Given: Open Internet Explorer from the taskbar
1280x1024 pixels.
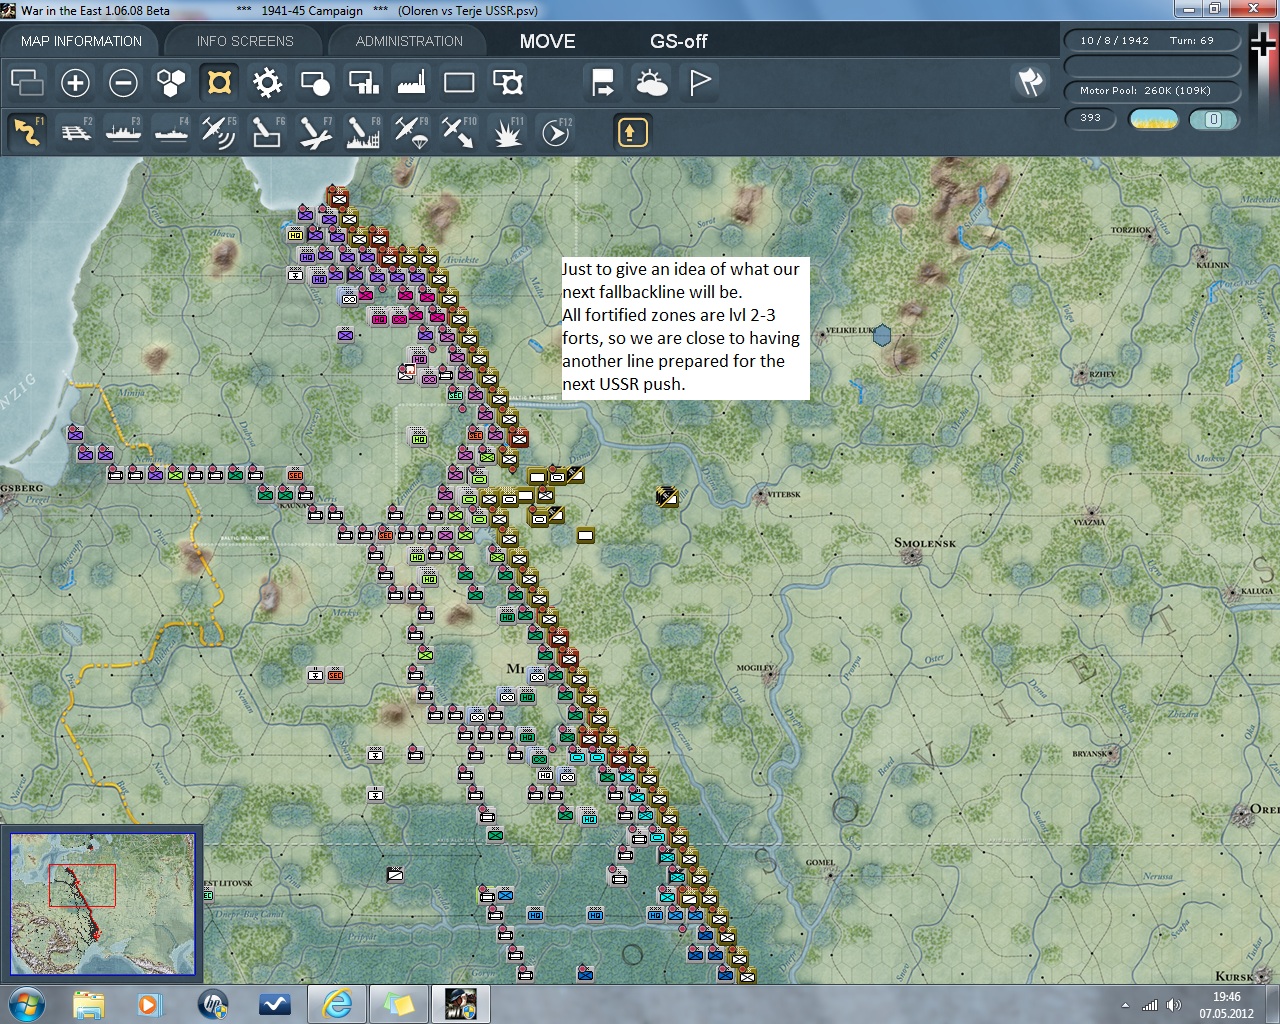Looking at the screenshot, I should click(337, 1003).
